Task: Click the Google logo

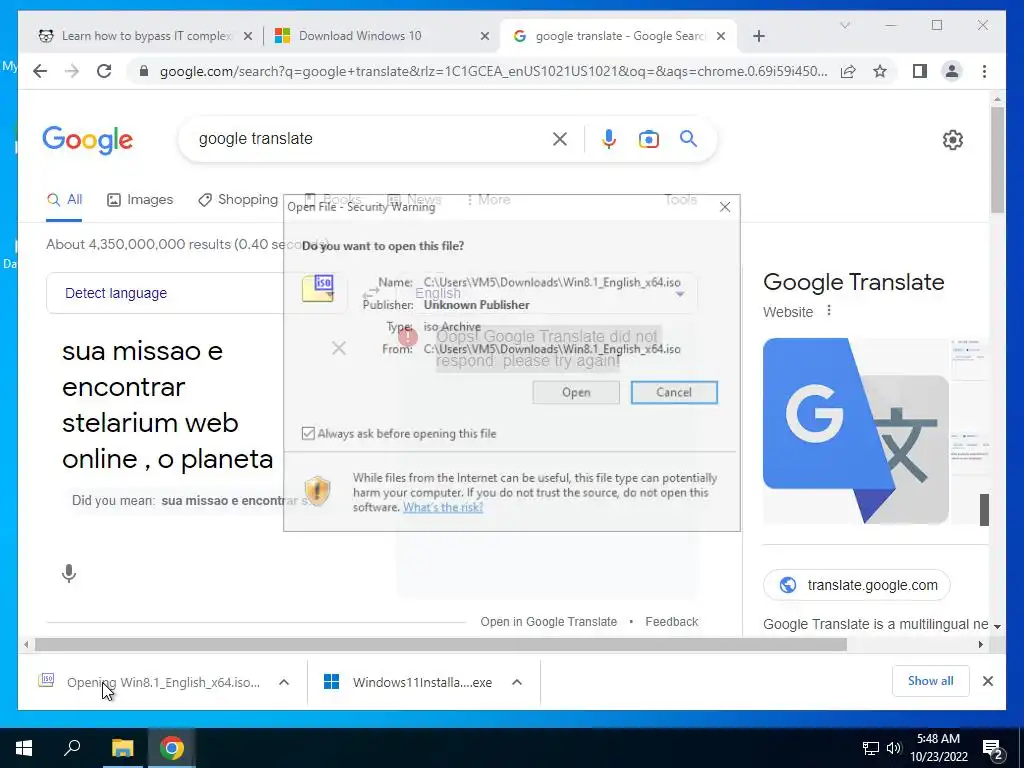Action: coord(88,140)
